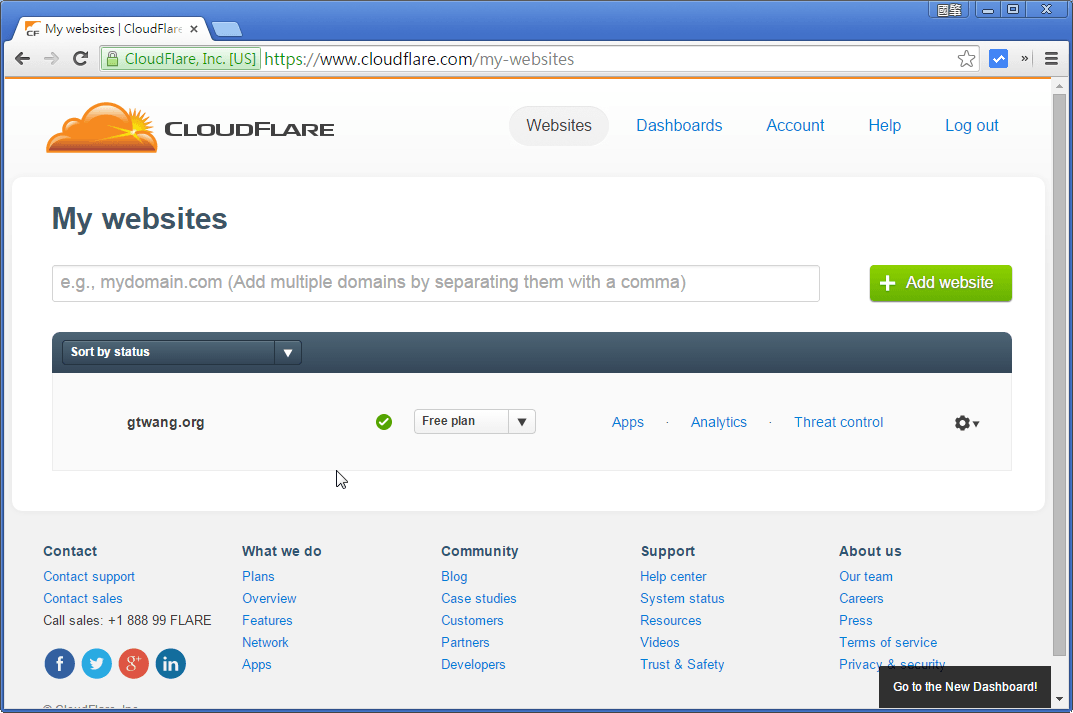Click Go to the New Dashboard
1073x713 pixels.
963,687
